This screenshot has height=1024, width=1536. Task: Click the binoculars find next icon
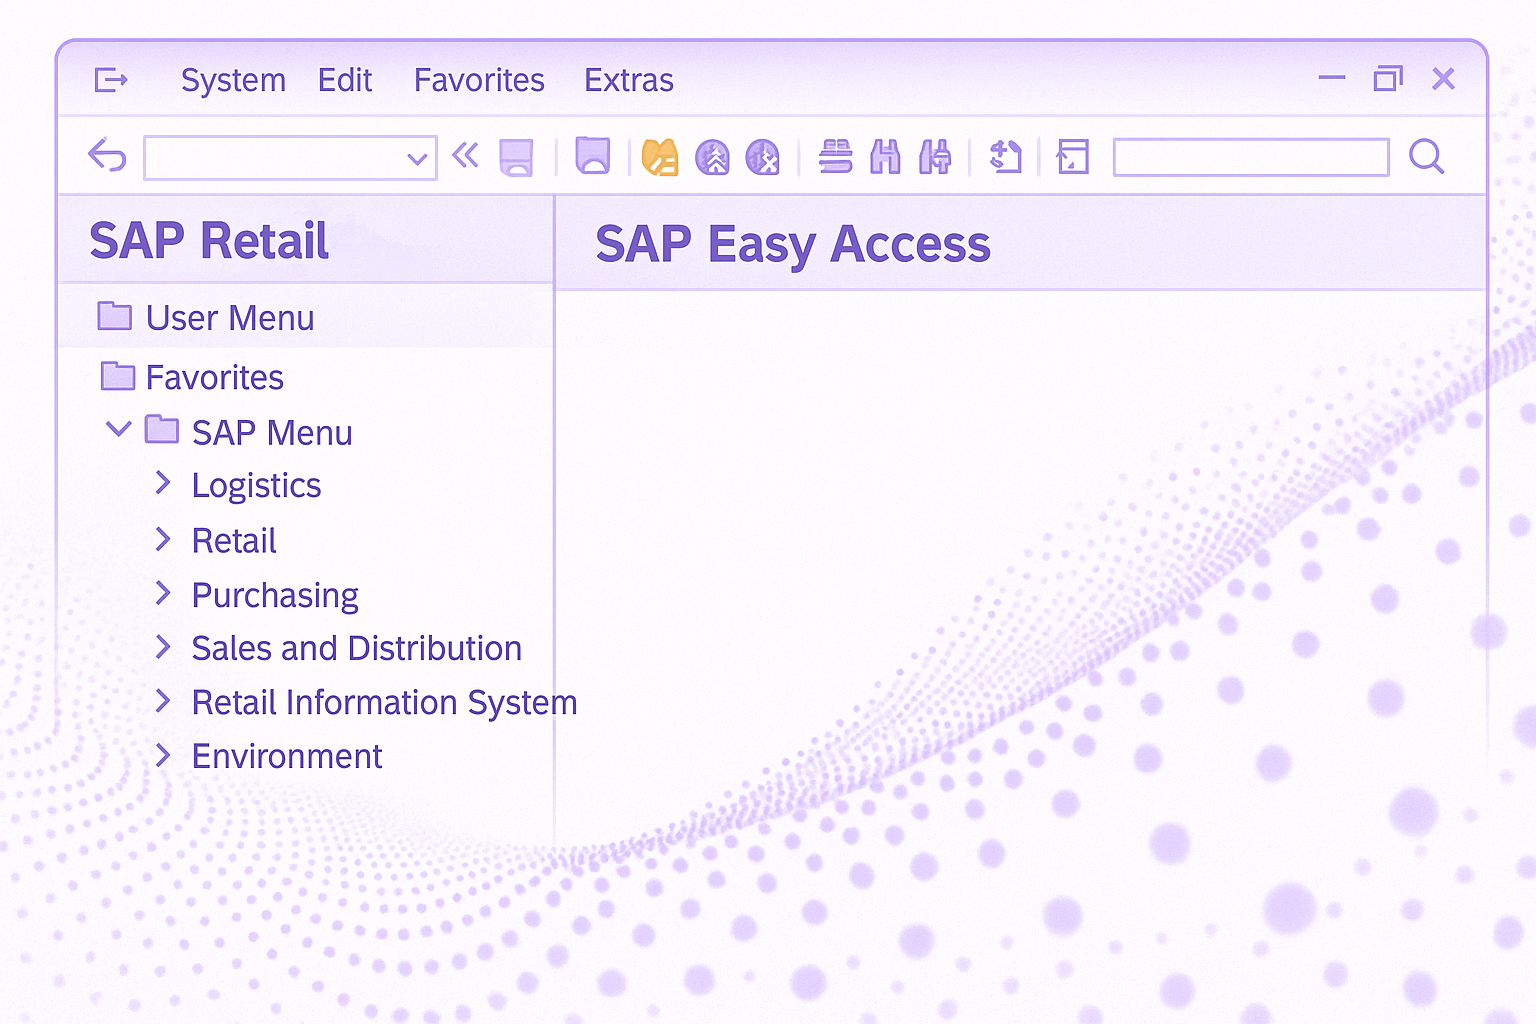pos(935,157)
